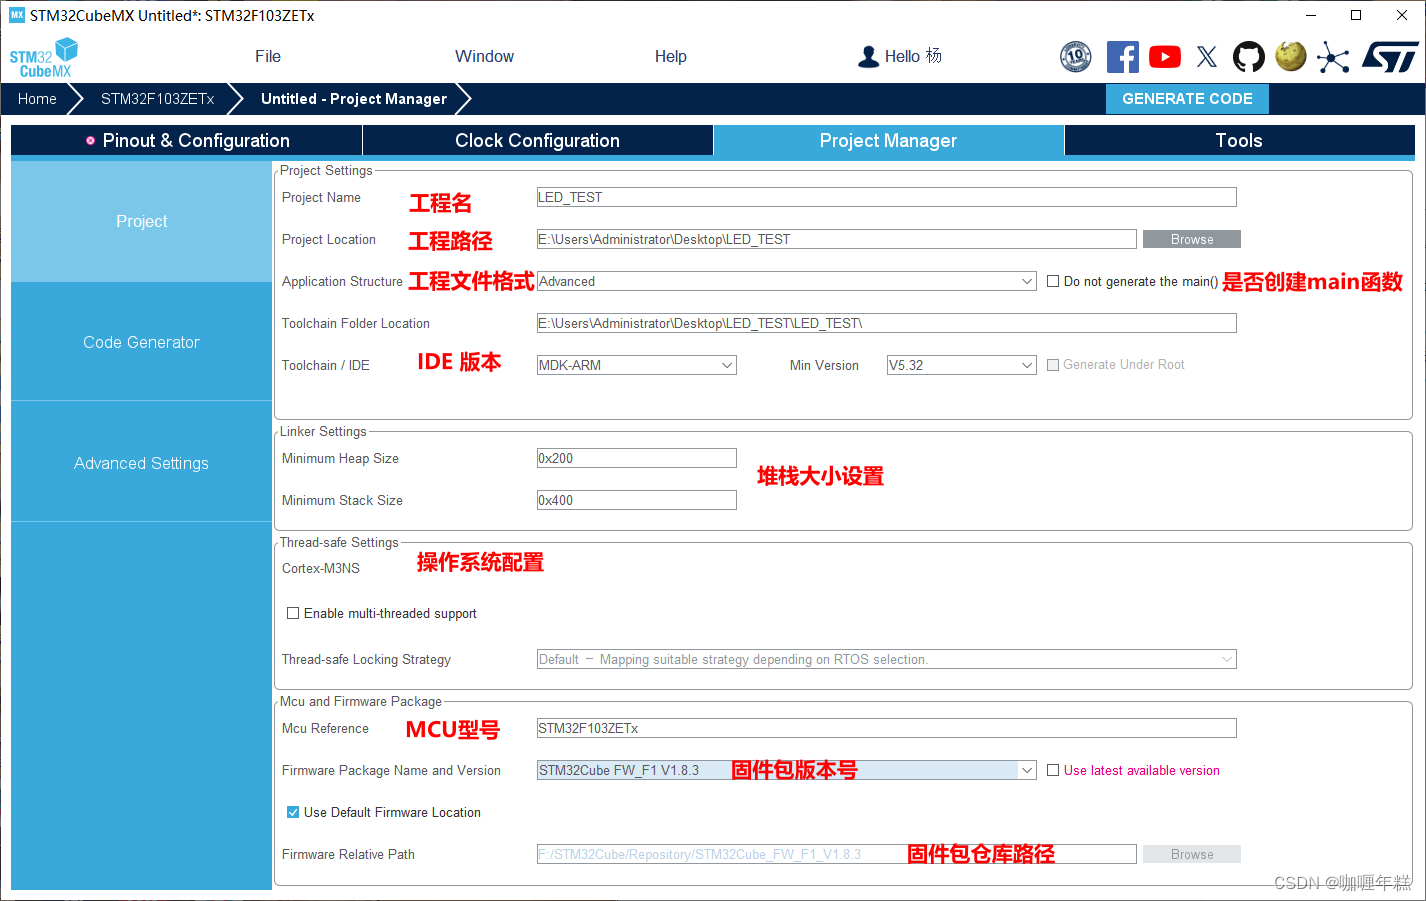Click the Project Location input field

tap(836, 239)
